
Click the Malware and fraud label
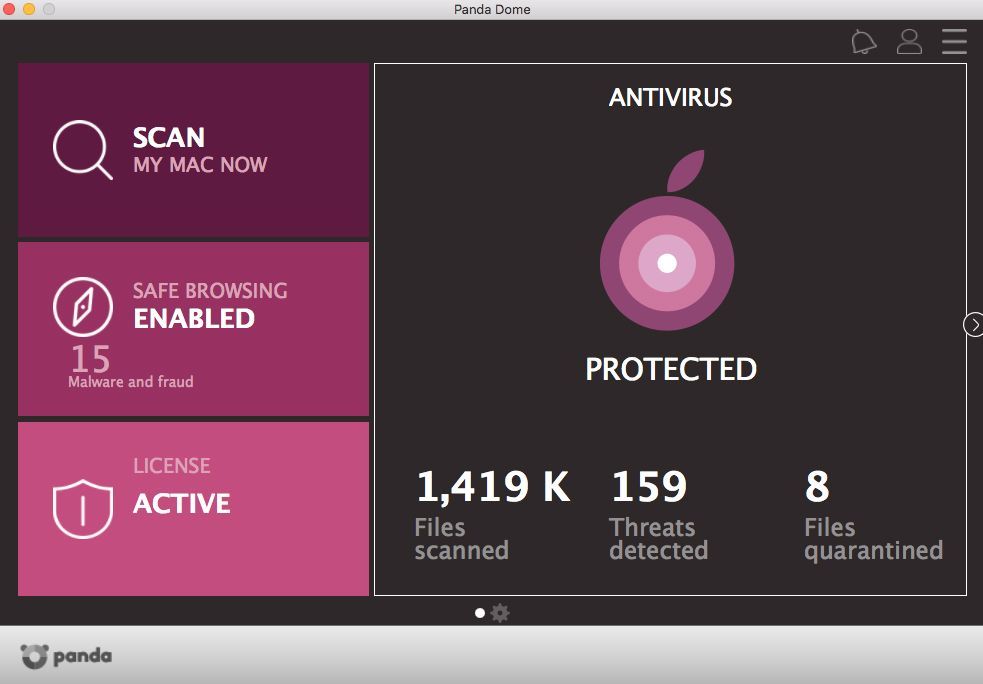click(x=130, y=382)
